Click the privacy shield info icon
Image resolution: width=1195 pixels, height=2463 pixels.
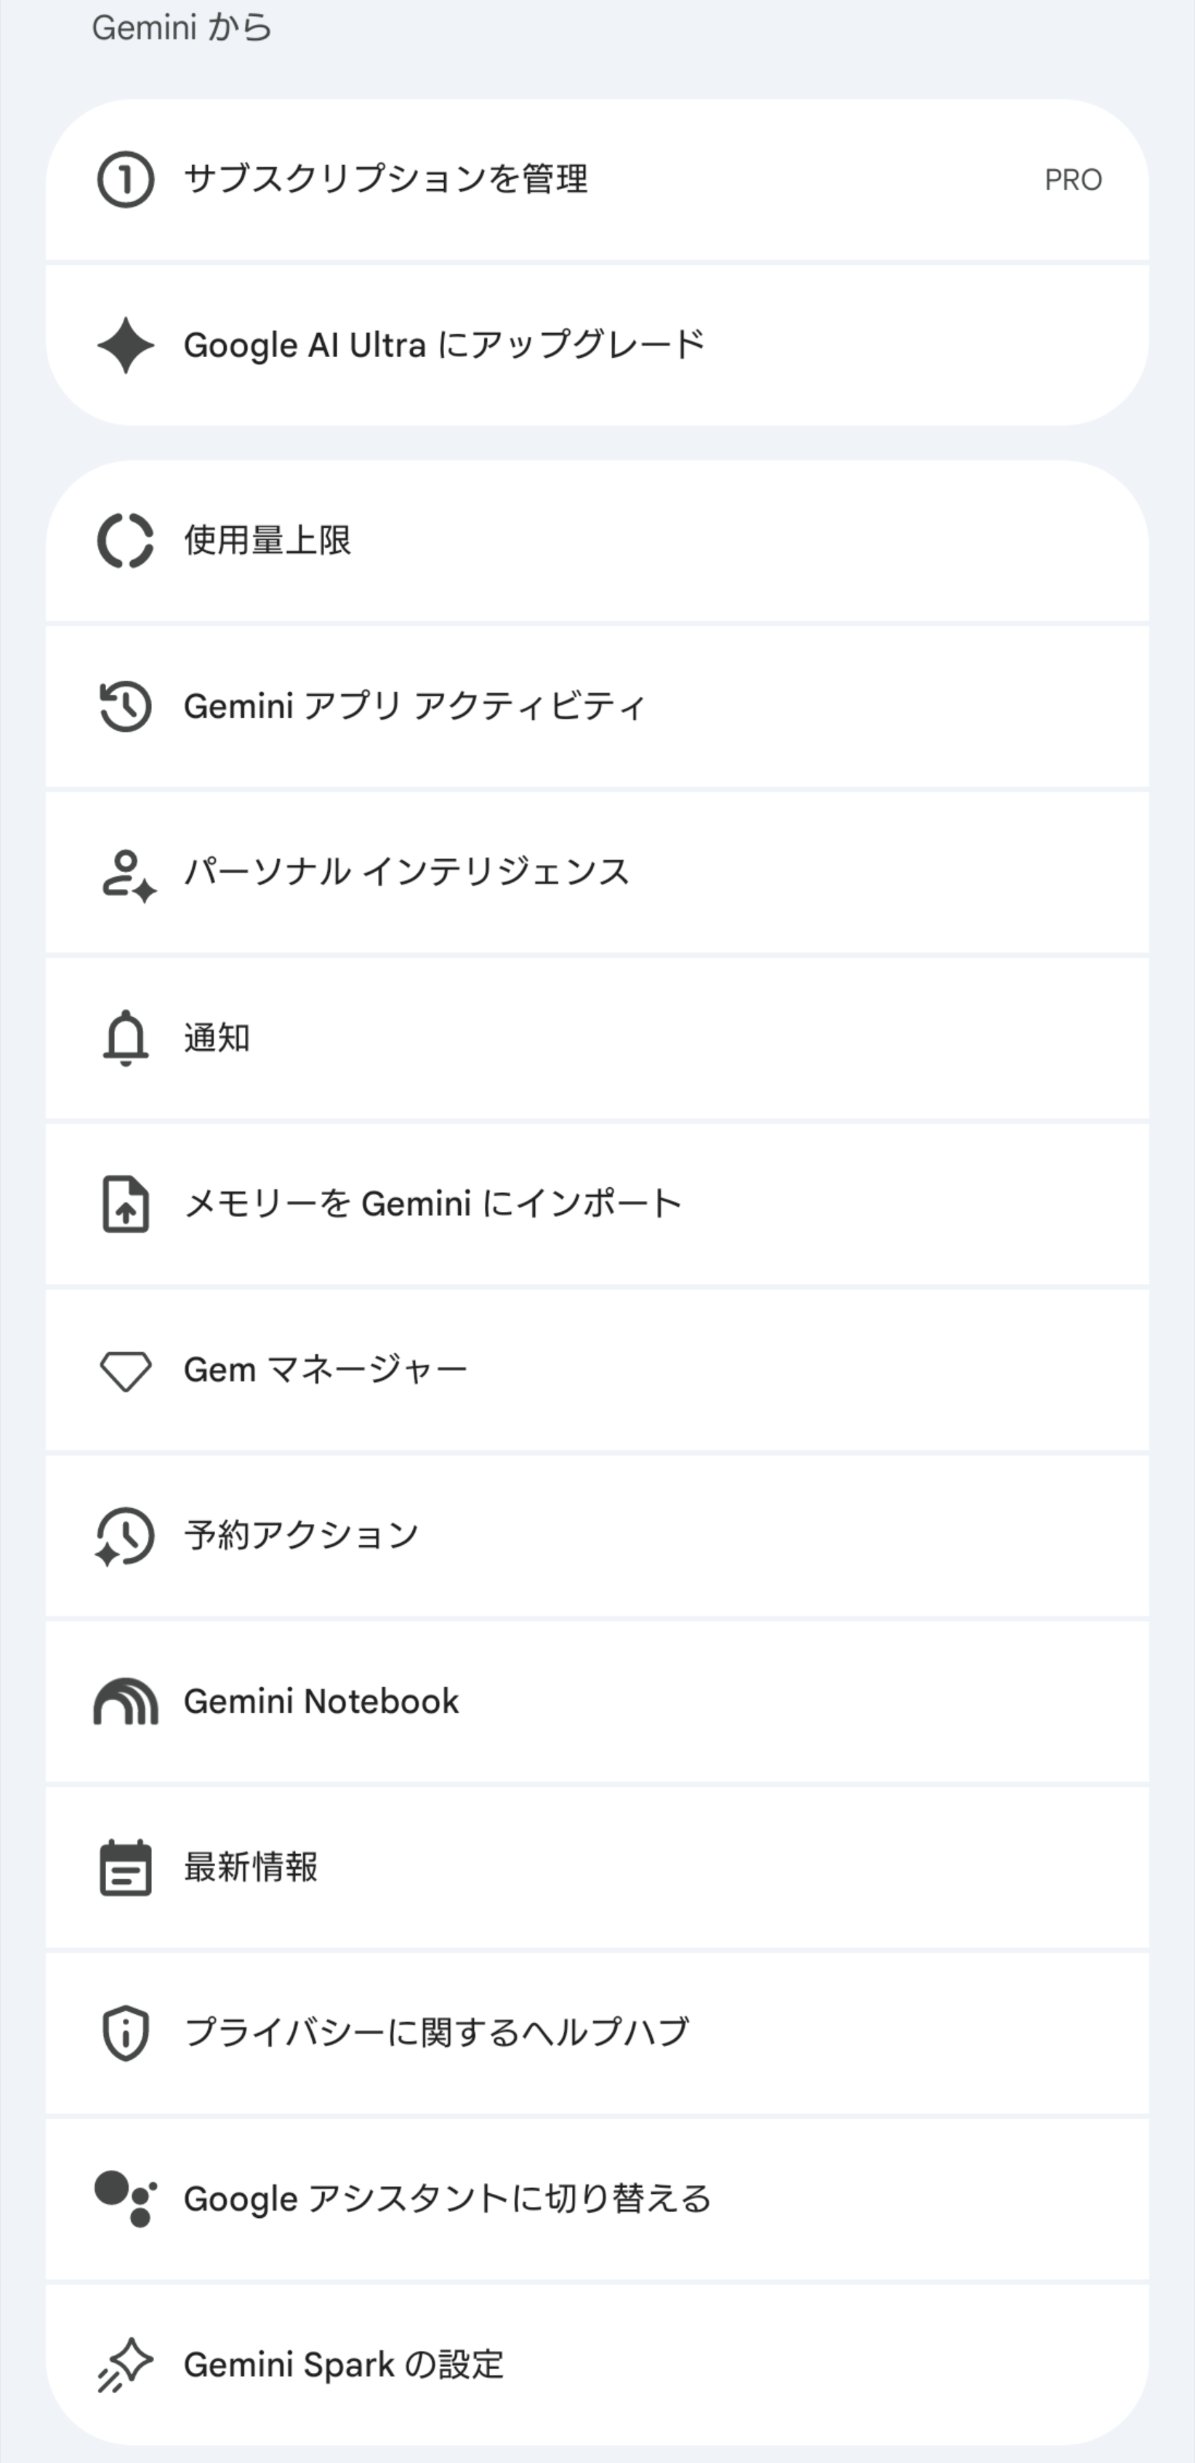click(x=125, y=2033)
